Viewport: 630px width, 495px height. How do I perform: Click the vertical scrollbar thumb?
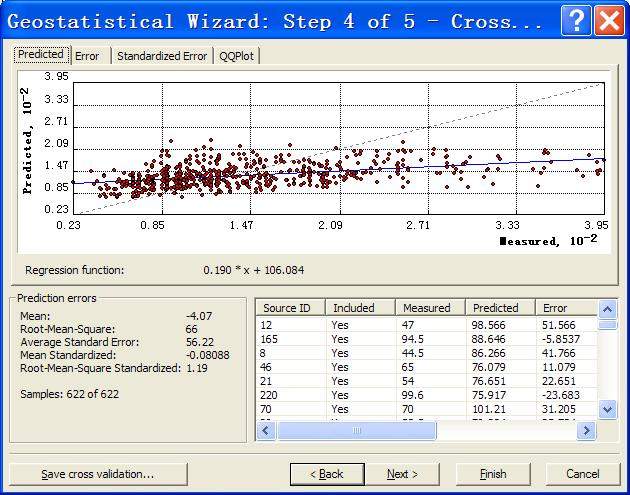607,325
